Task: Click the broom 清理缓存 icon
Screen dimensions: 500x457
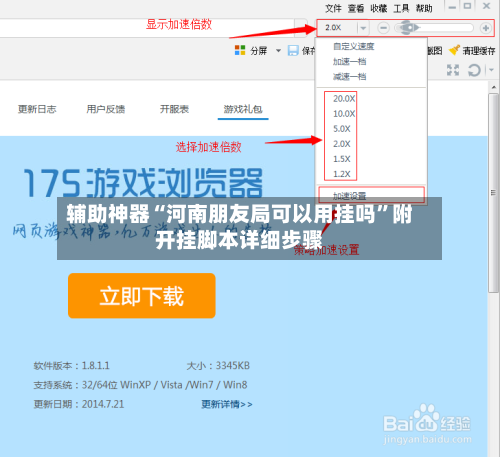Action: (454, 50)
